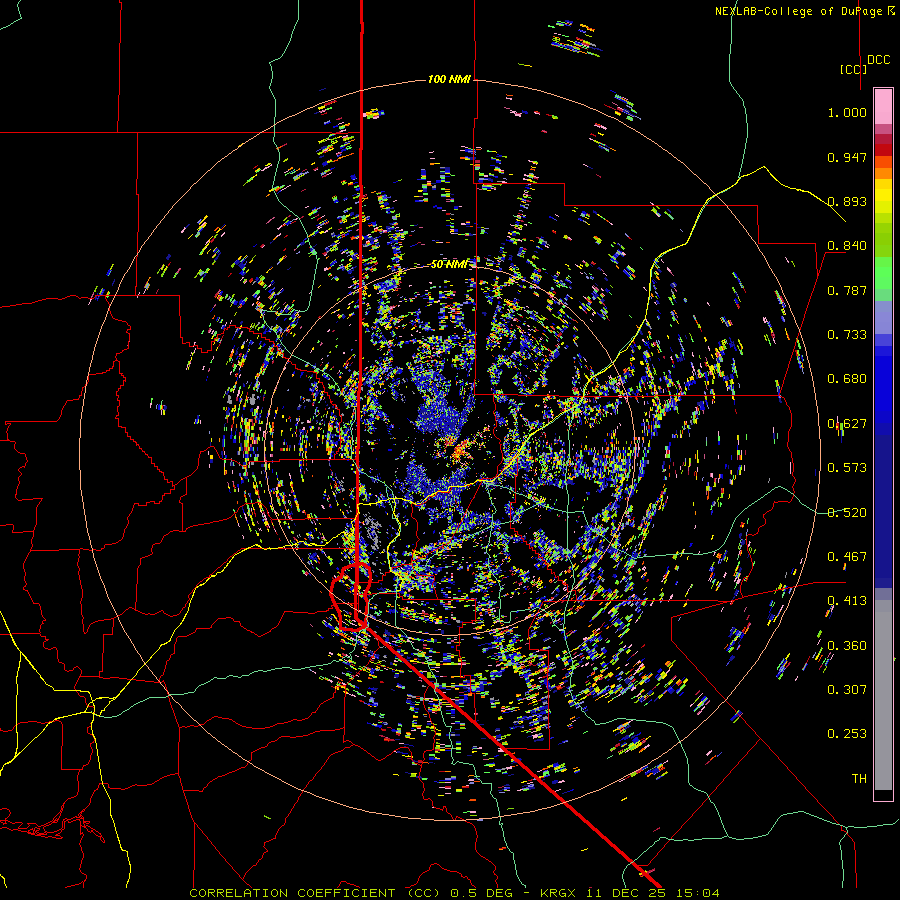Click the 0.360 legend value
This screenshot has width=900, height=900.
point(847,646)
